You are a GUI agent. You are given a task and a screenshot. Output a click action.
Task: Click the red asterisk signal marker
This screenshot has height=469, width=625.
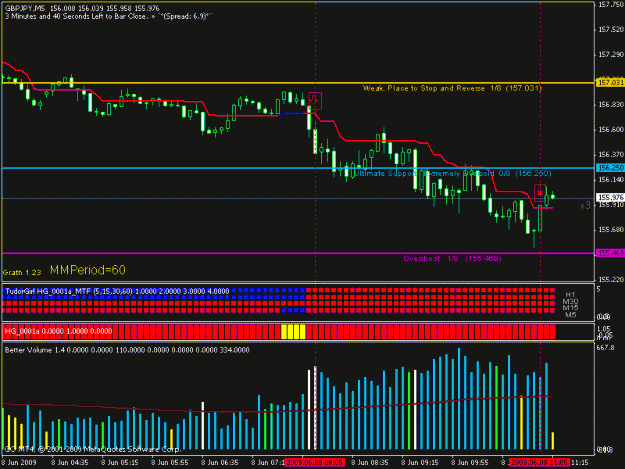click(x=540, y=194)
